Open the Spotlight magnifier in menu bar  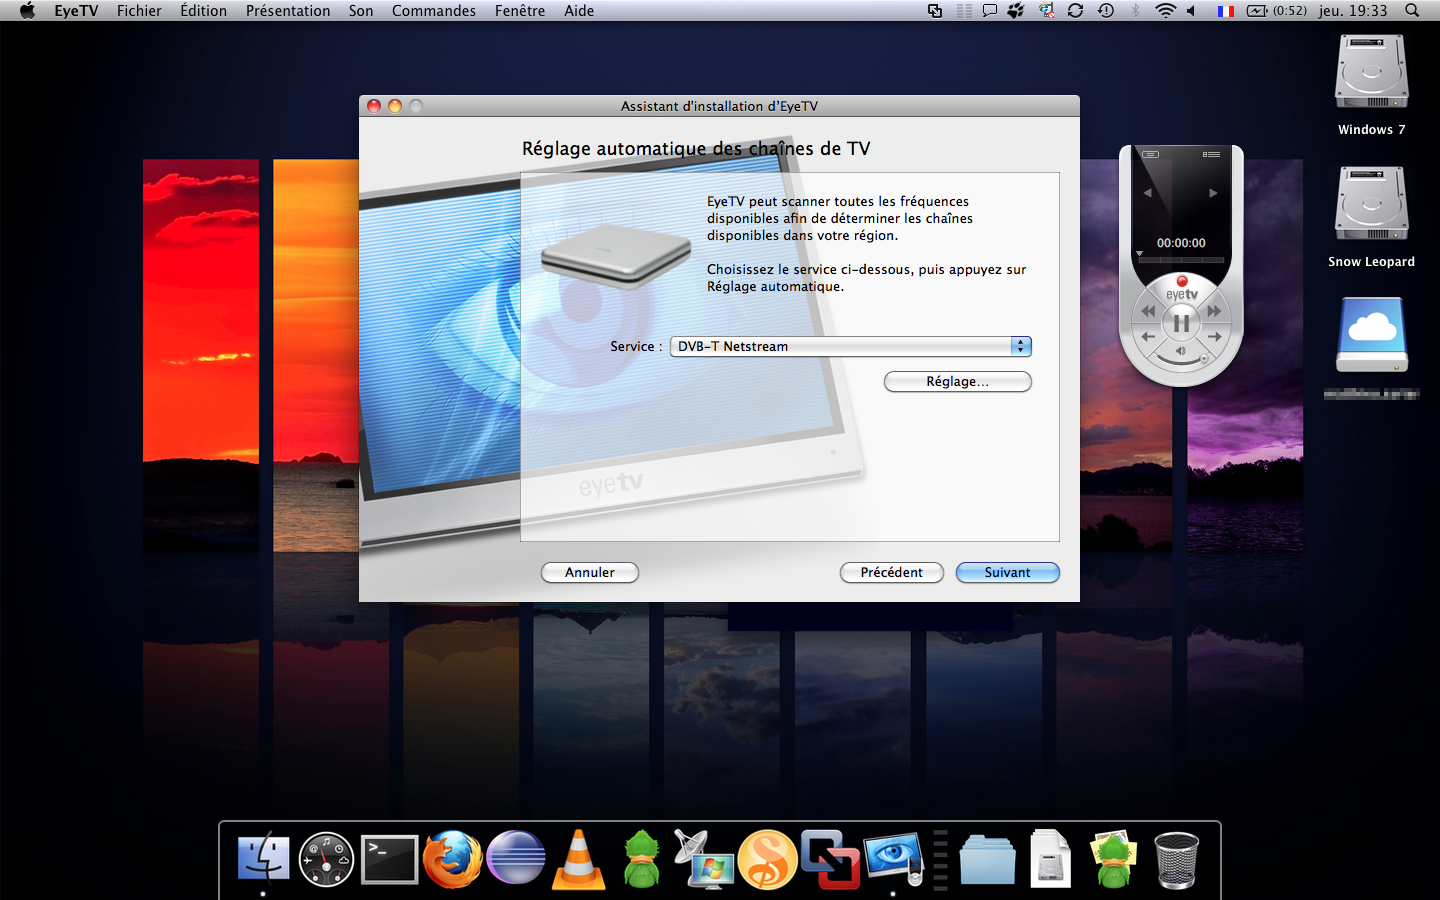(x=1412, y=10)
